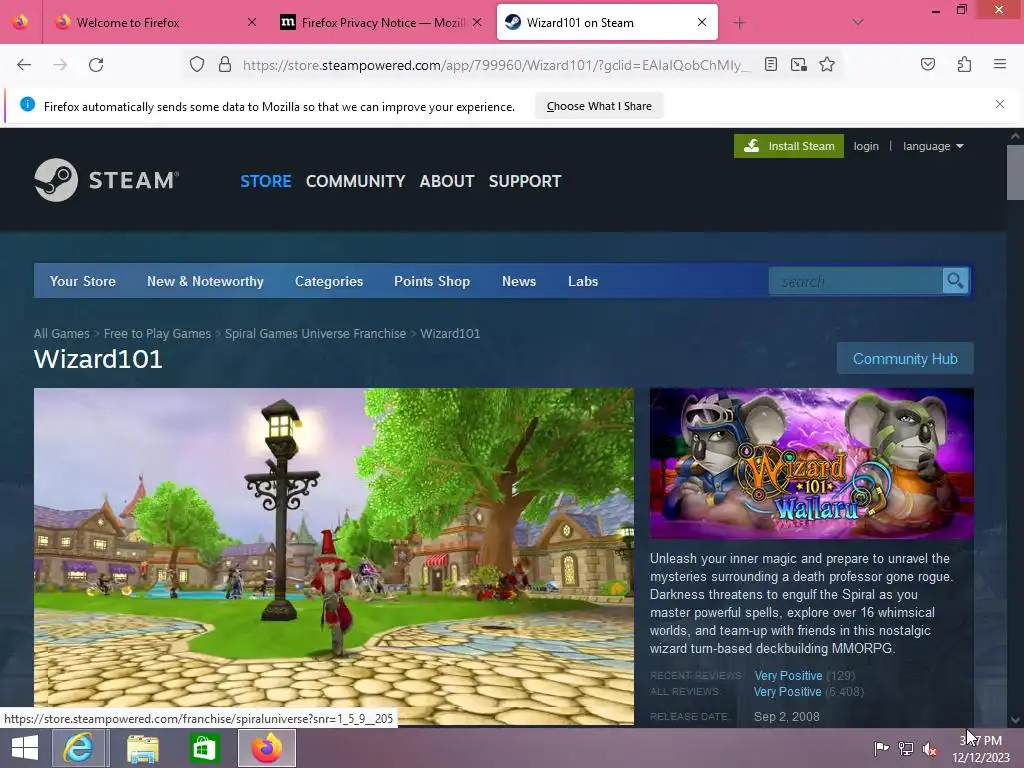
Task: Expand the list all tabs chevron
Action: [x=858, y=22]
